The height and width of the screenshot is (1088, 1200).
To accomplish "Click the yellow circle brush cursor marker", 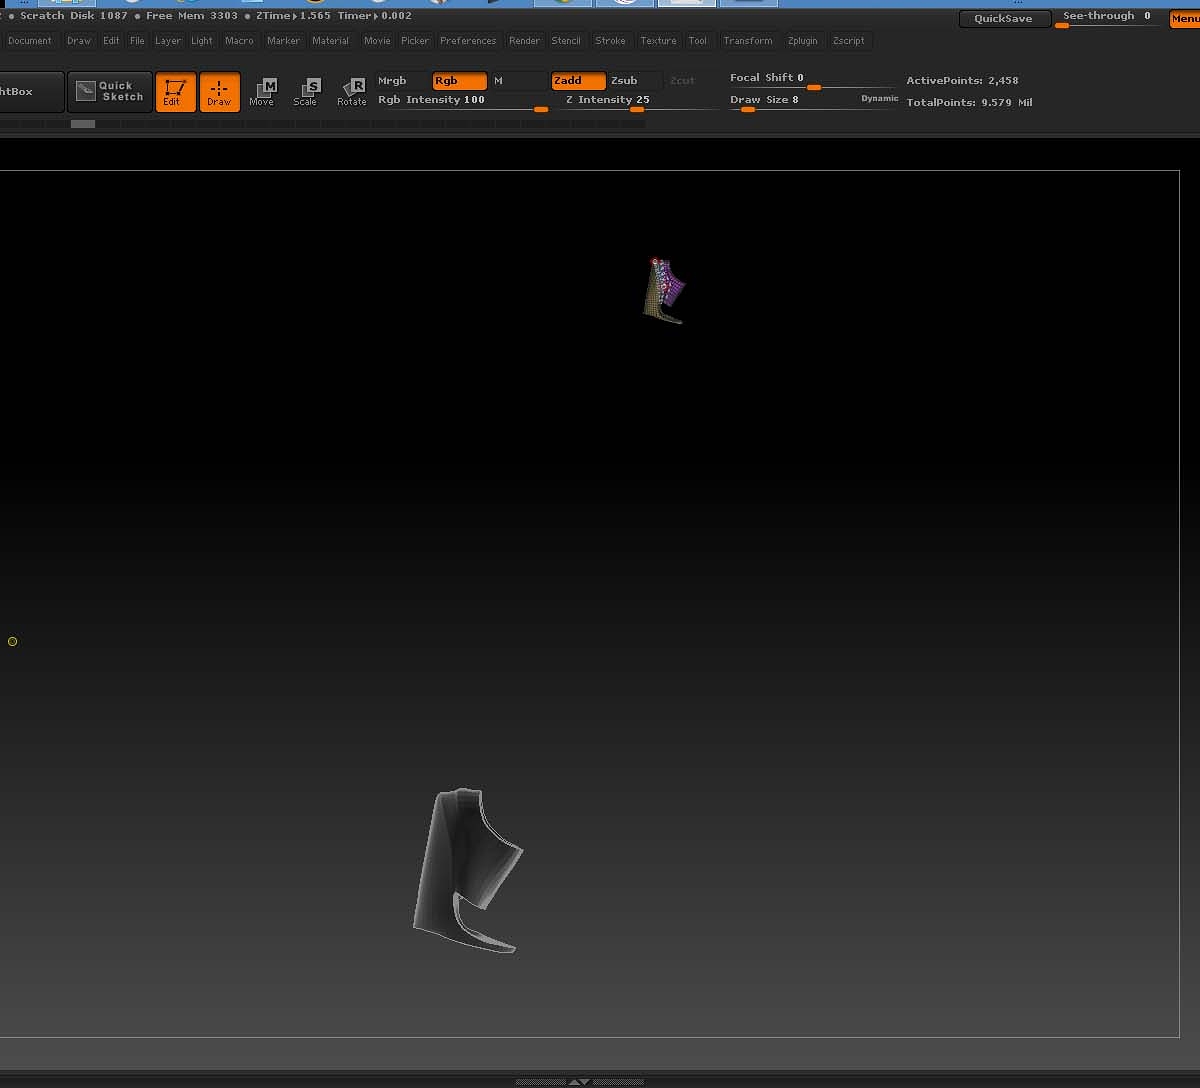I will pyautogui.click(x=12, y=641).
